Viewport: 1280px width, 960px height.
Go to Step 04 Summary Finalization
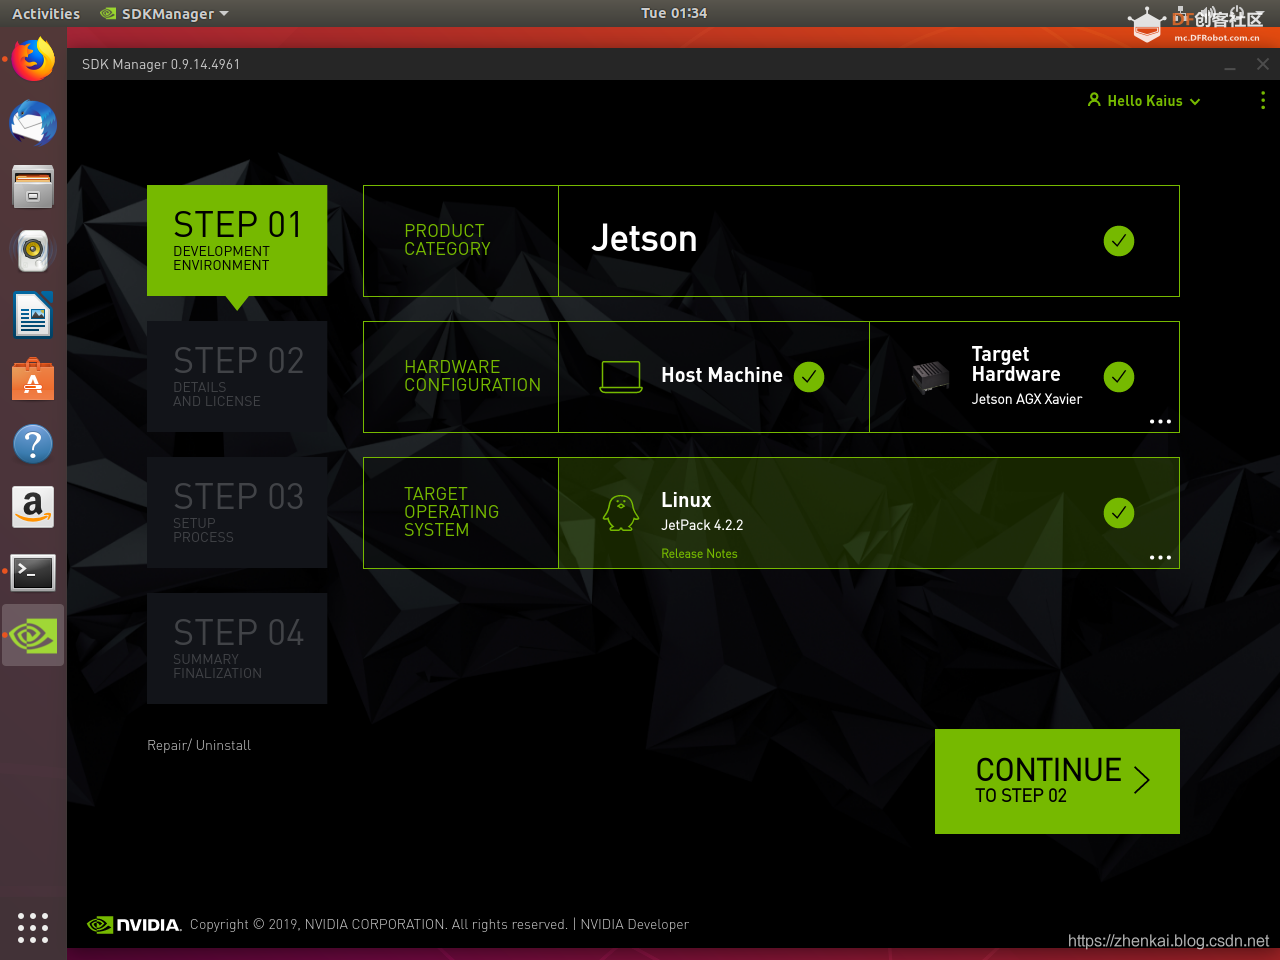(x=237, y=648)
